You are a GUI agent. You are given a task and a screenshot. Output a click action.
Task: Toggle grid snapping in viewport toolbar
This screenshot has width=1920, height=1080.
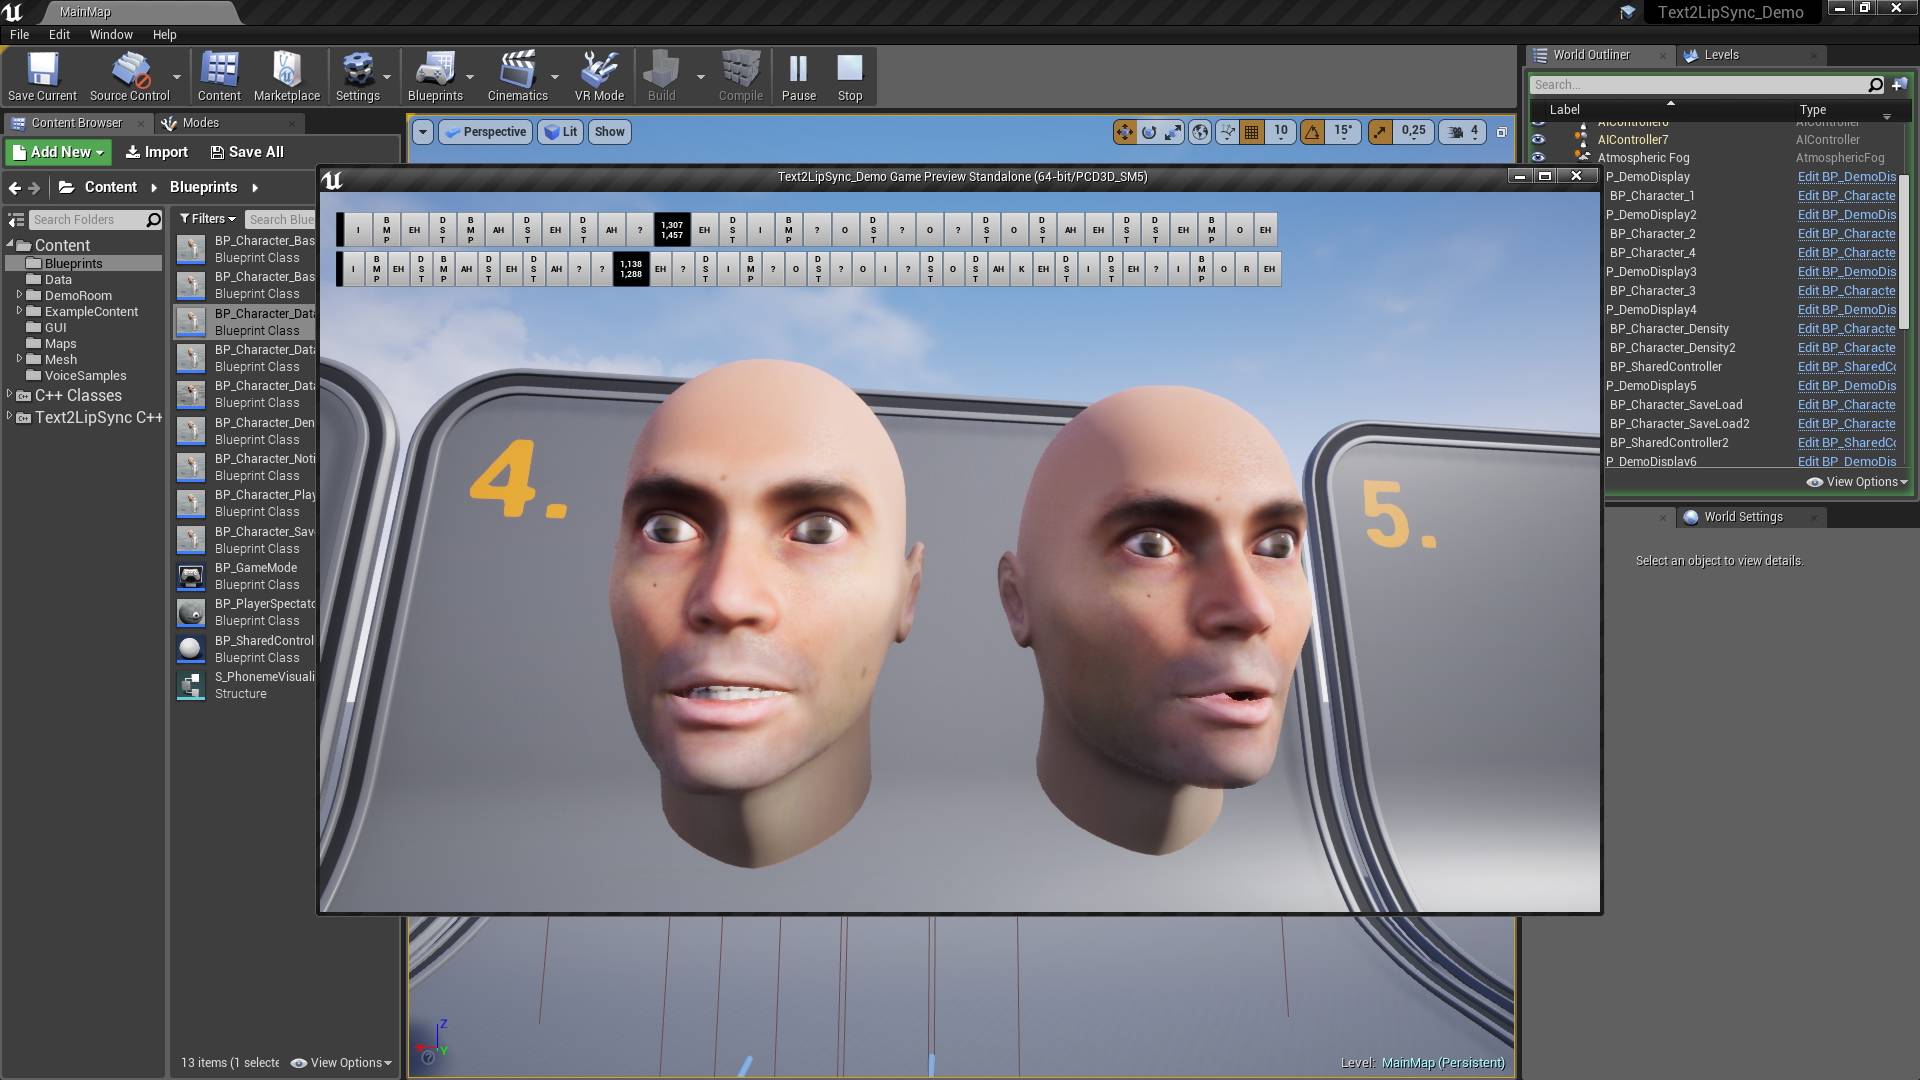pos(1251,132)
